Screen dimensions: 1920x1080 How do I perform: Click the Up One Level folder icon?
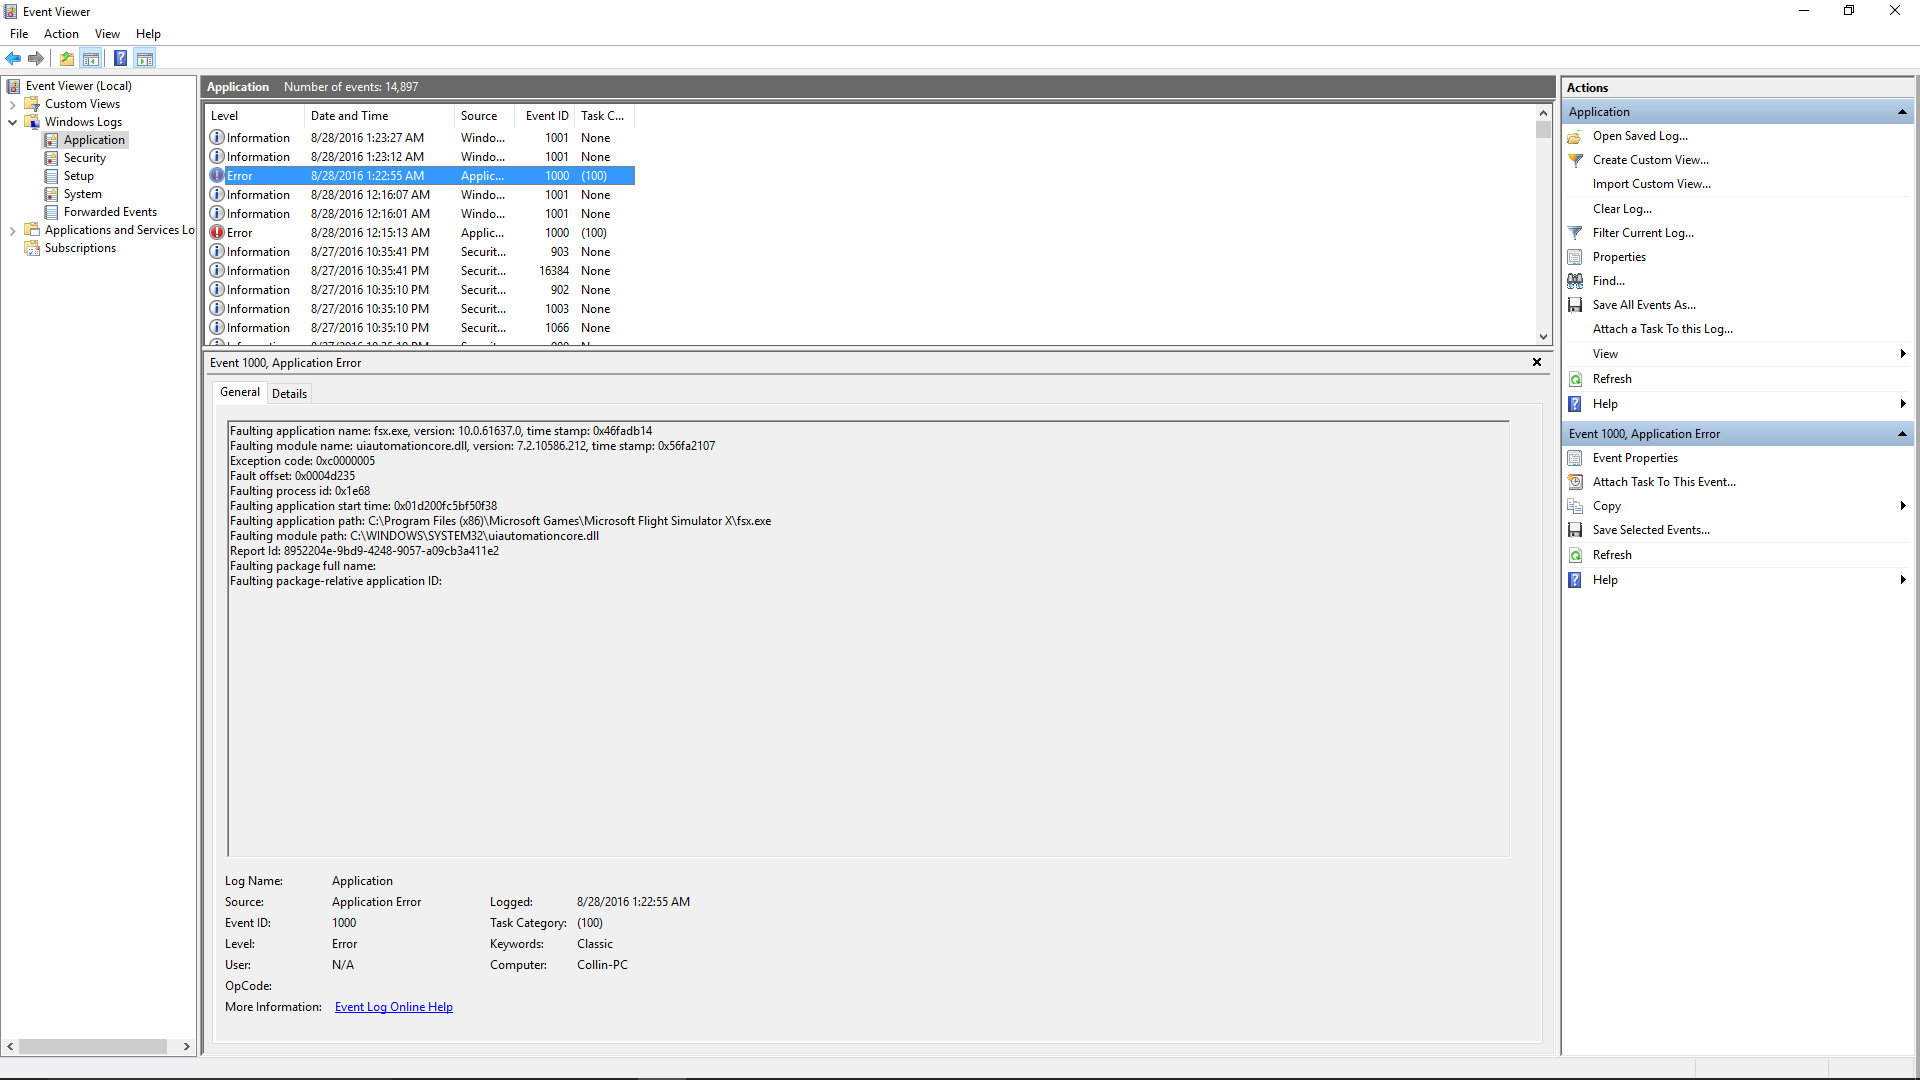[66, 58]
